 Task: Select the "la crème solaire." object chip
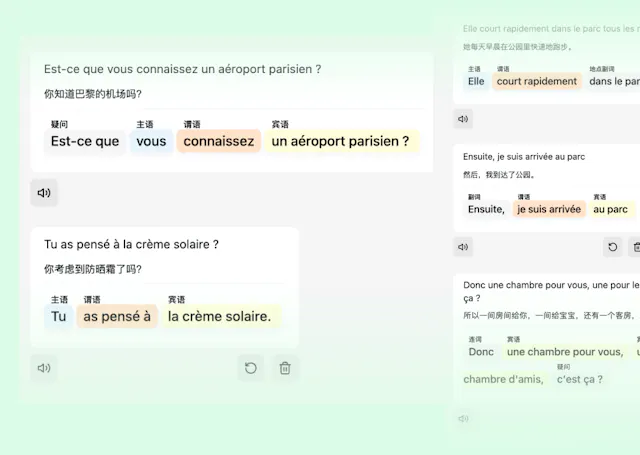pyautogui.click(x=219, y=316)
